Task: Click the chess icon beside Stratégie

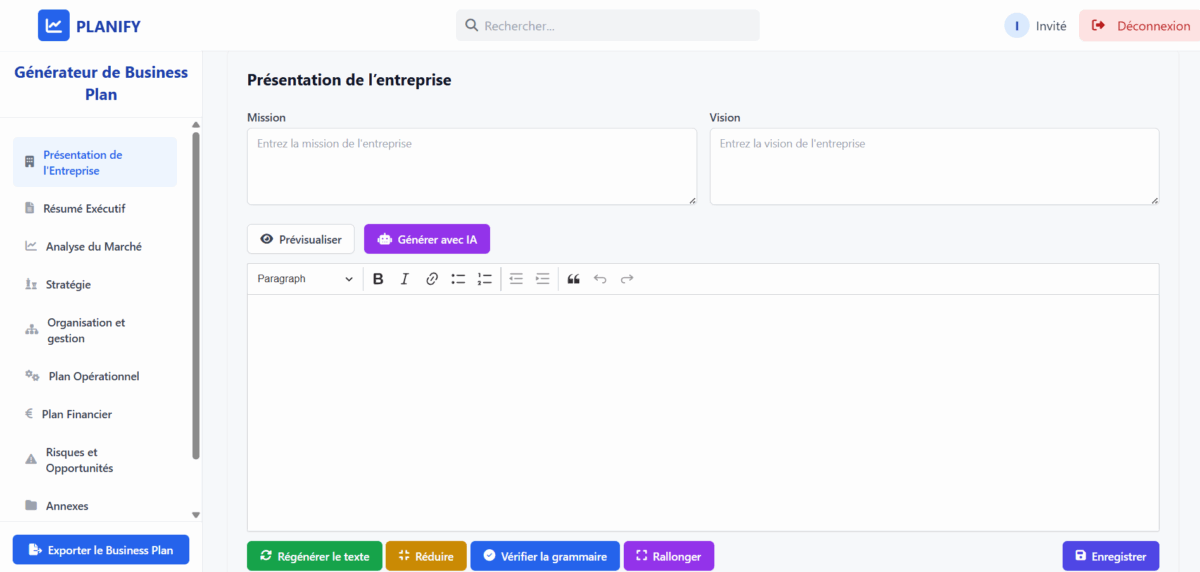Action: [x=30, y=285]
